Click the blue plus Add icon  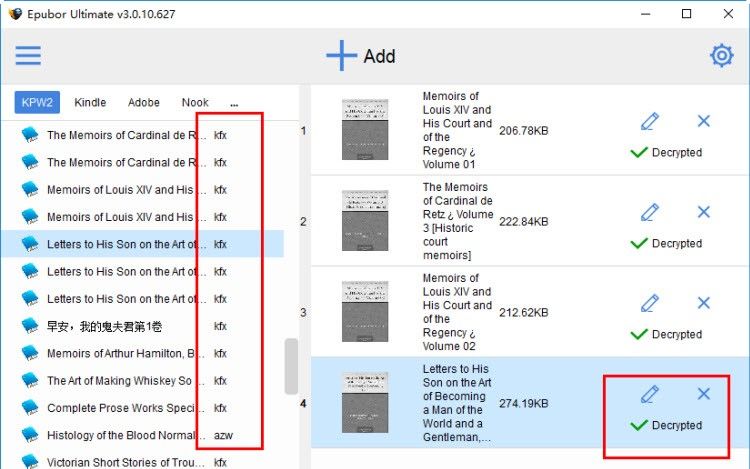point(341,55)
